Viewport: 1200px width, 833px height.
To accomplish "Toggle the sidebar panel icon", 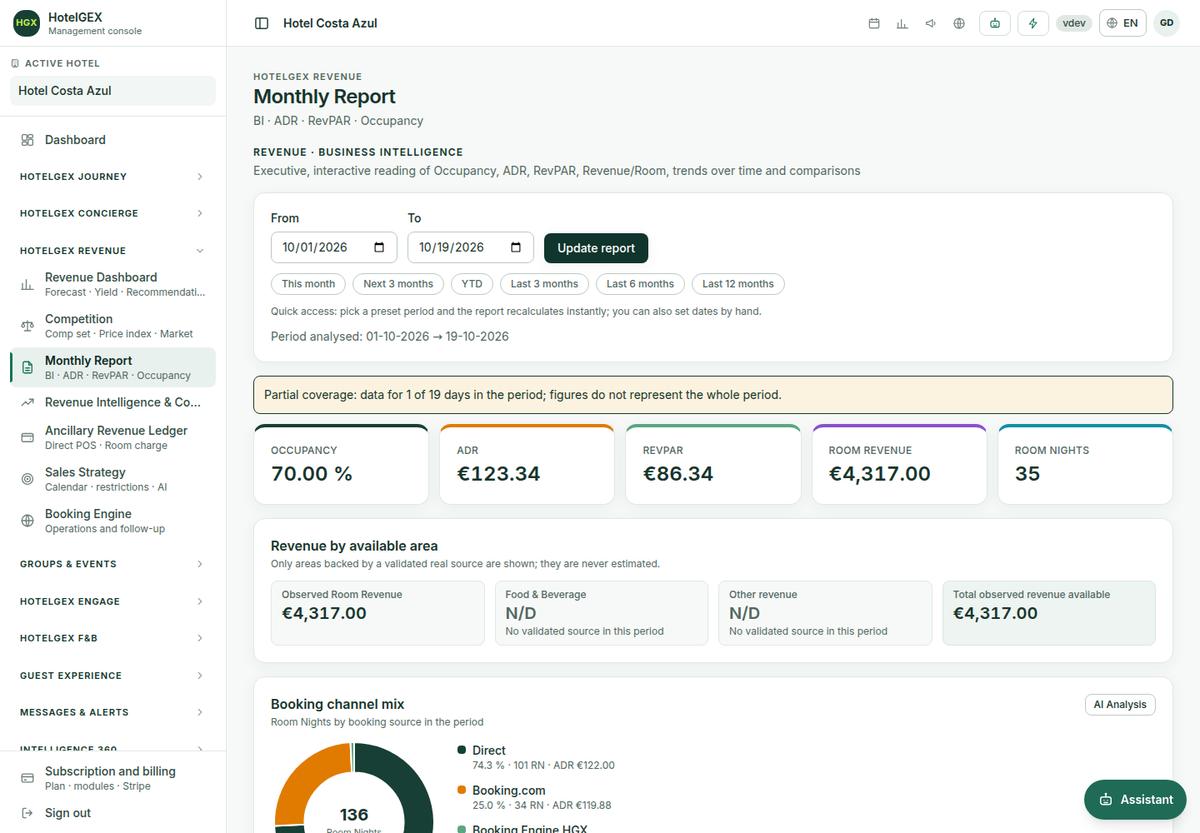I will point(262,23).
